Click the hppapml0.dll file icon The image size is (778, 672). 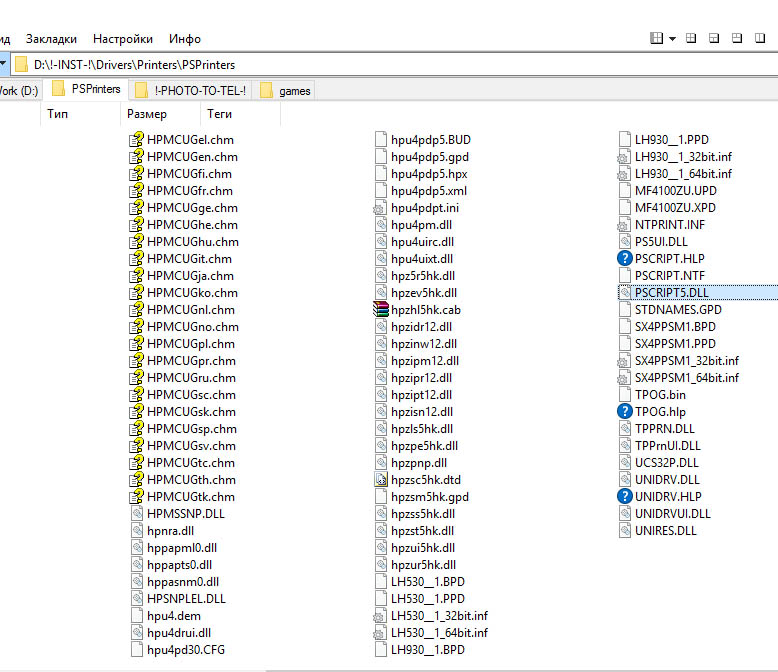click(x=137, y=547)
